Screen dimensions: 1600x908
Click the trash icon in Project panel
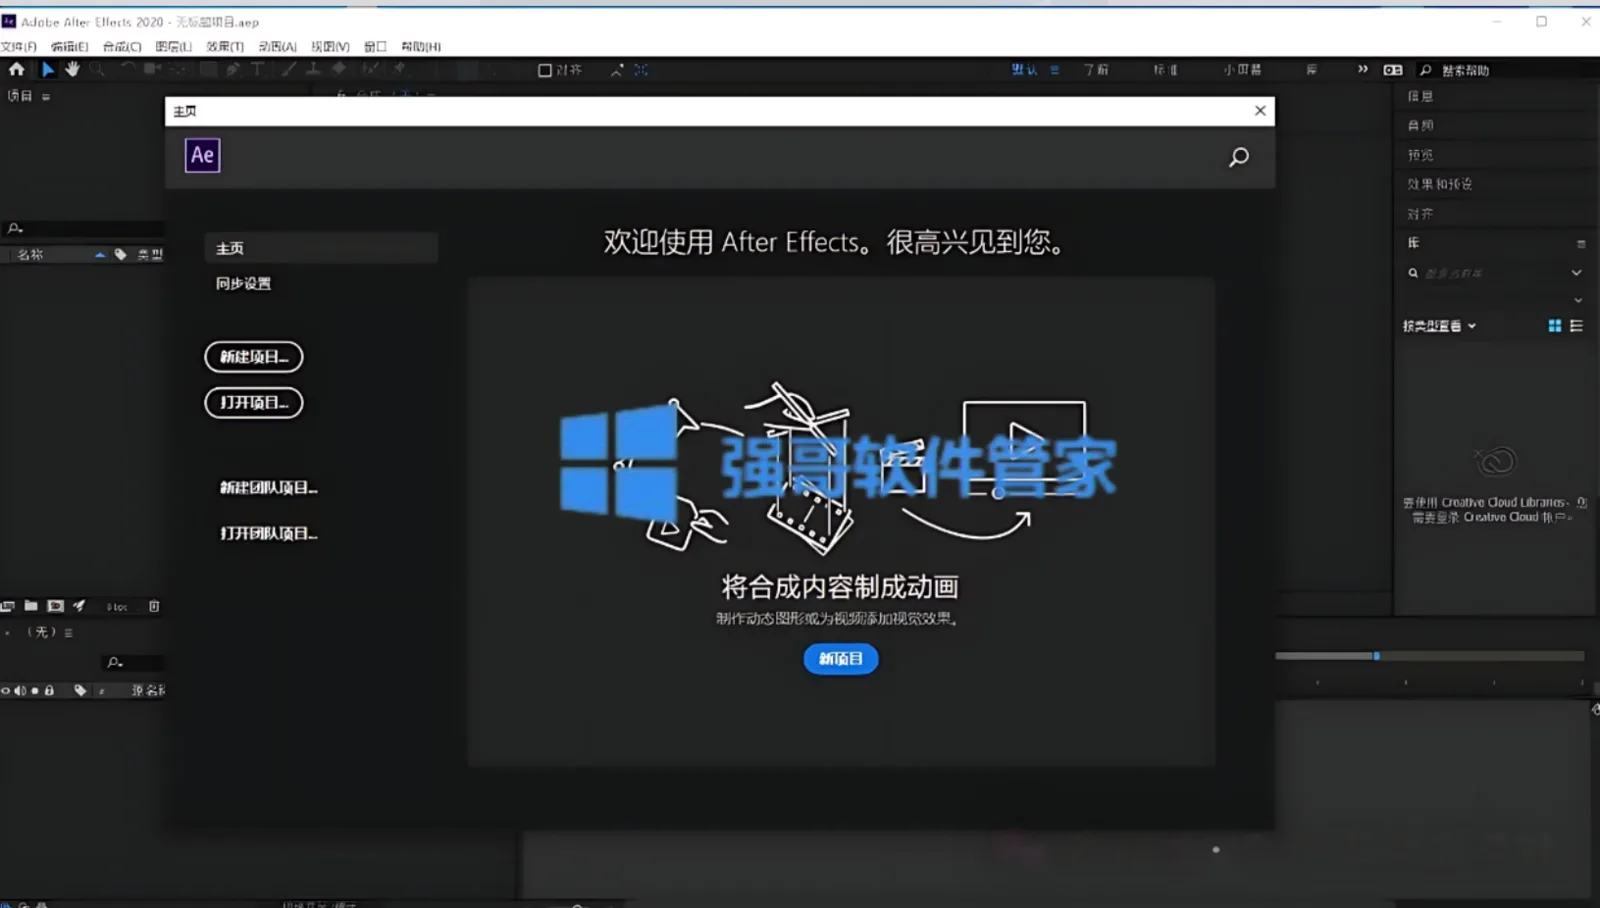pyautogui.click(x=154, y=606)
